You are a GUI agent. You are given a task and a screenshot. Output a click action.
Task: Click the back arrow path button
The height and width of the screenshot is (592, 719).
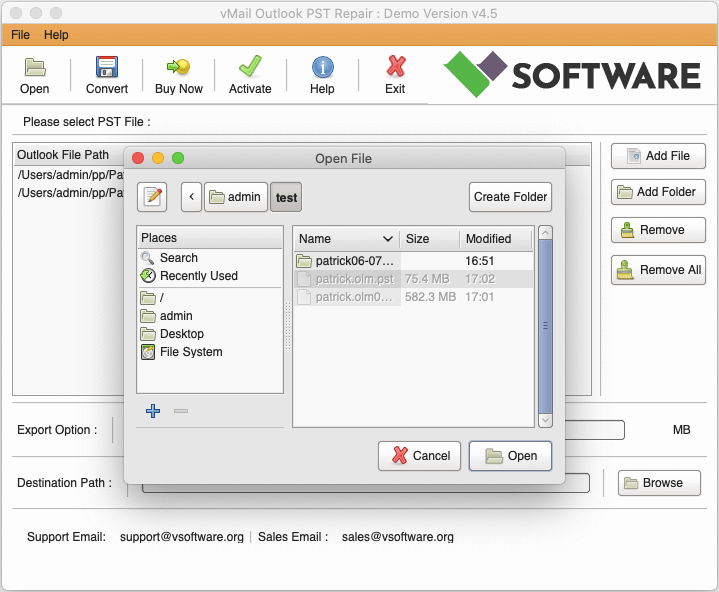click(x=191, y=197)
